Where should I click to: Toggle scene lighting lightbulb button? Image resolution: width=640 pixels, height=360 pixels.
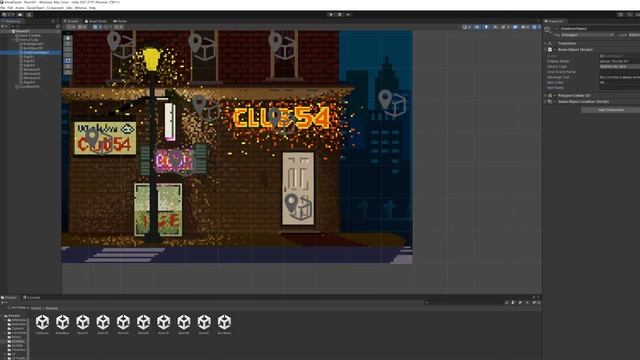pos(486,27)
